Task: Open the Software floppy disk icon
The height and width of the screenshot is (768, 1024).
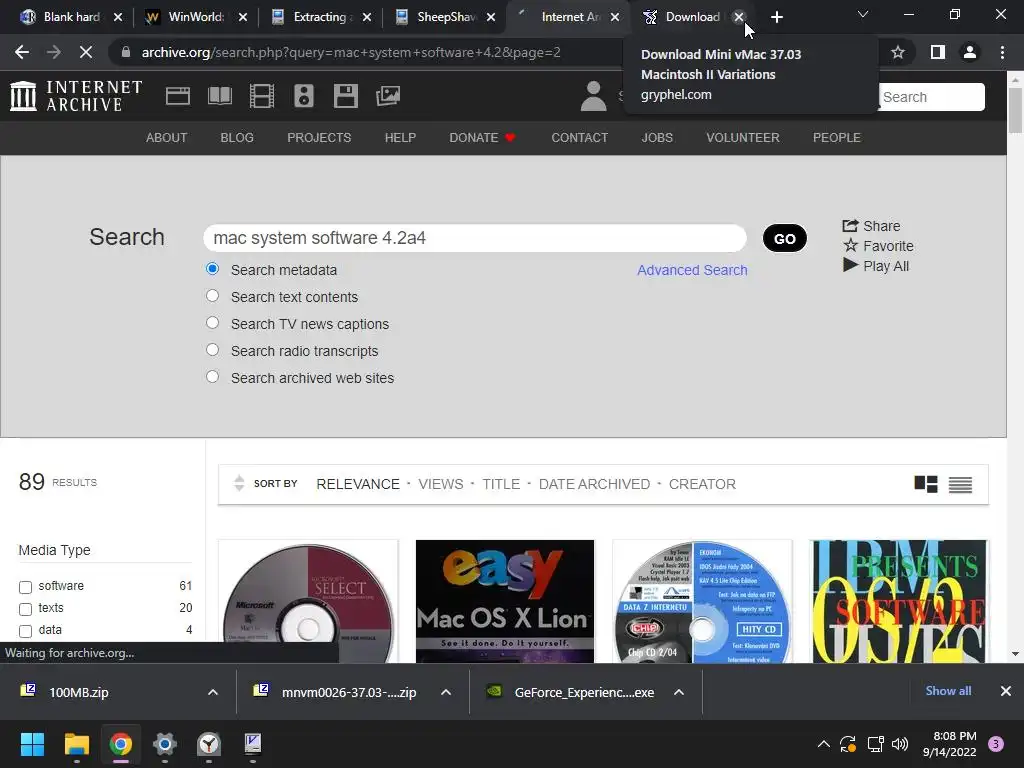Action: pyautogui.click(x=345, y=96)
